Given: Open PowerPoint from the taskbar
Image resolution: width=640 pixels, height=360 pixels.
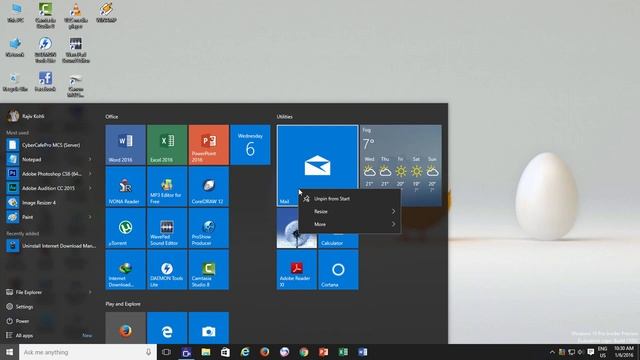Looking at the screenshot, I should tap(323, 352).
